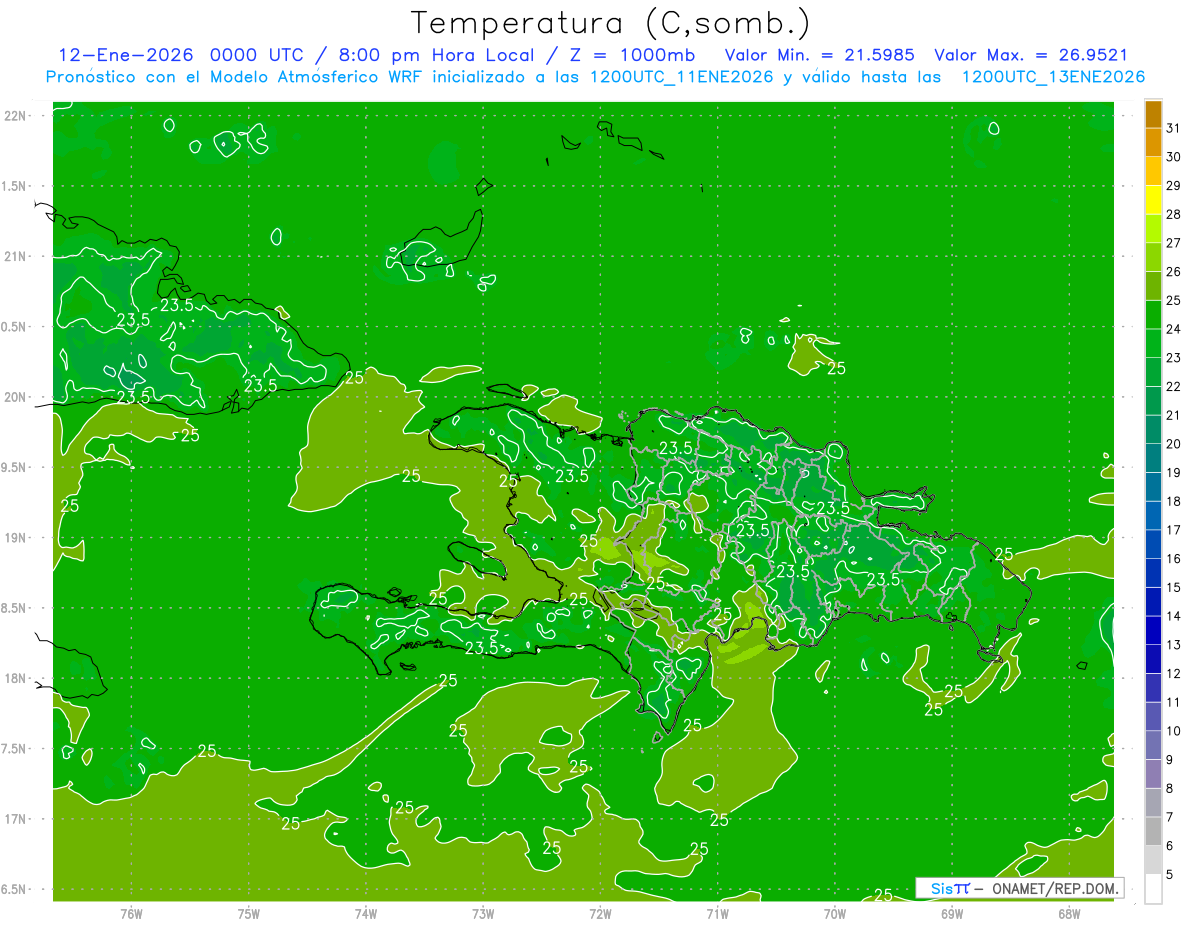Click the colorbar label "31"
The image size is (1200, 927).
1173,128
